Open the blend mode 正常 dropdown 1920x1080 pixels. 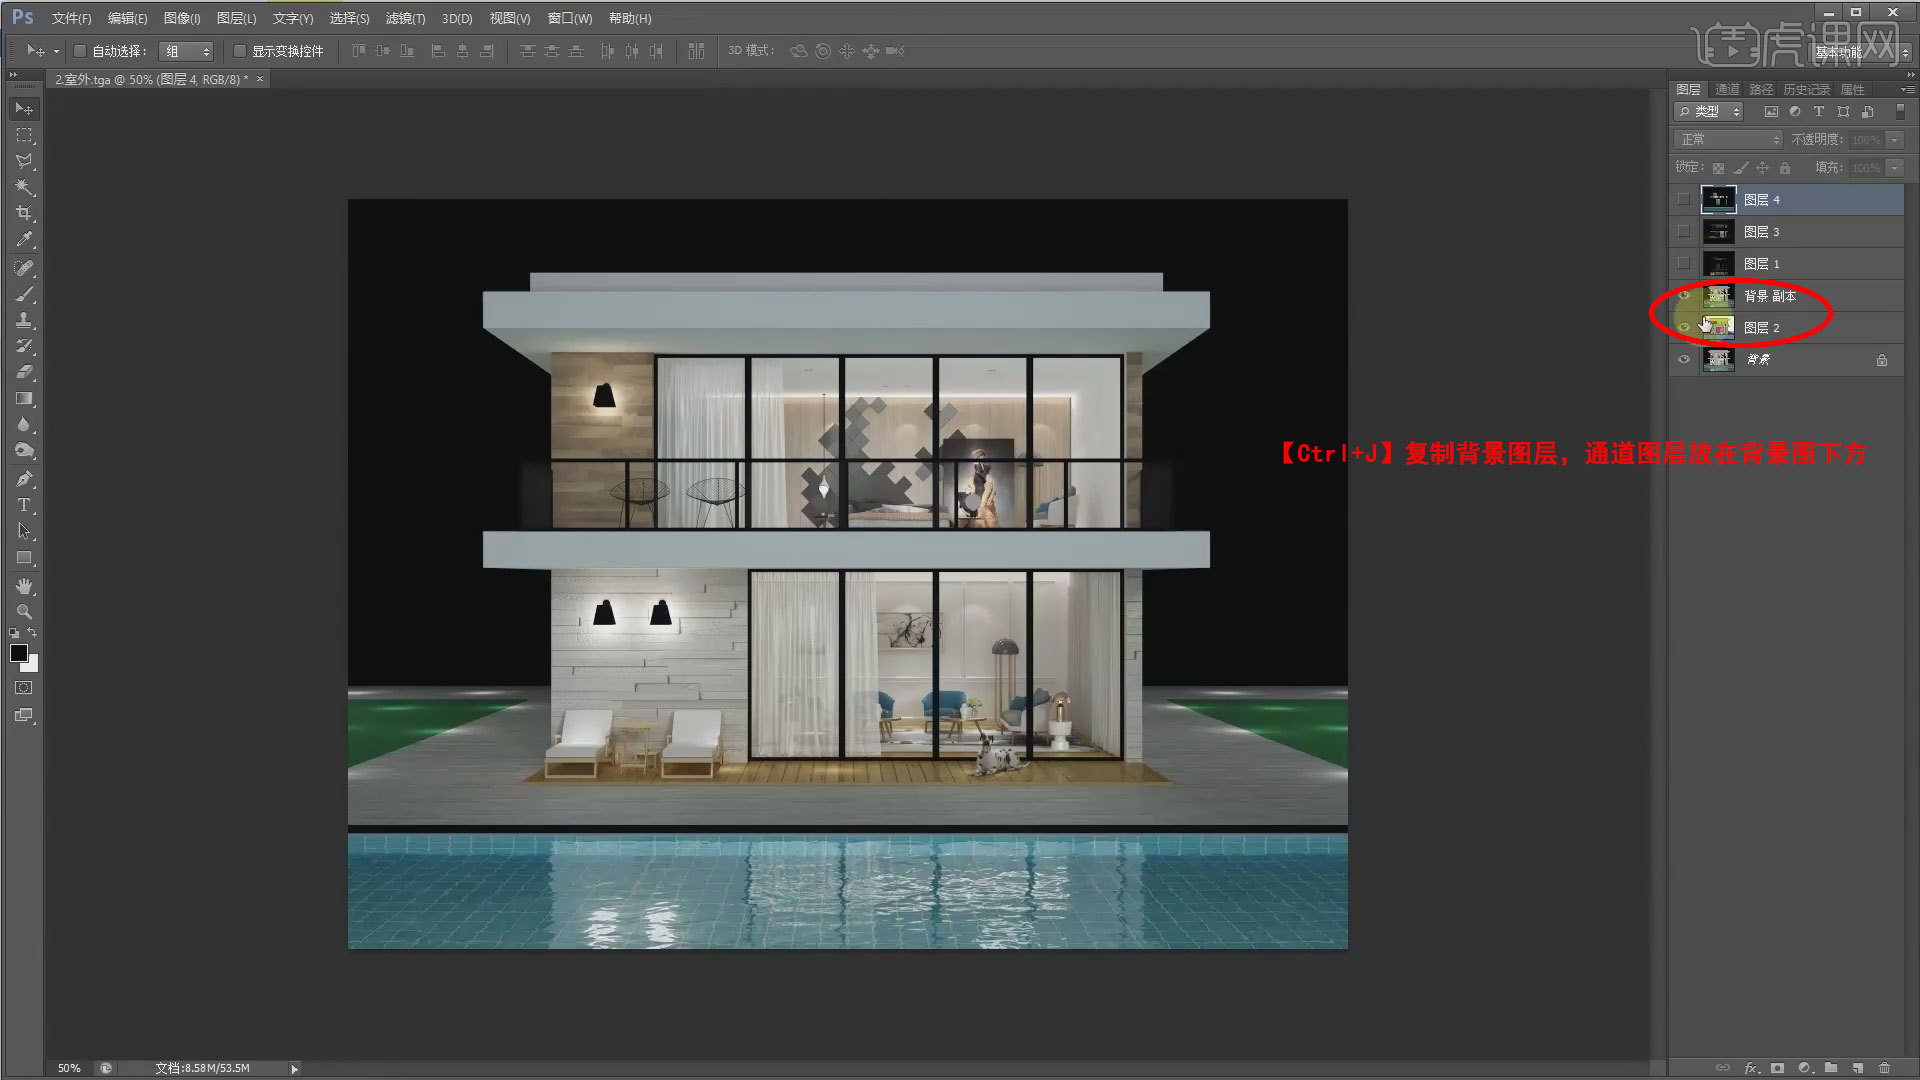click(x=1729, y=140)
